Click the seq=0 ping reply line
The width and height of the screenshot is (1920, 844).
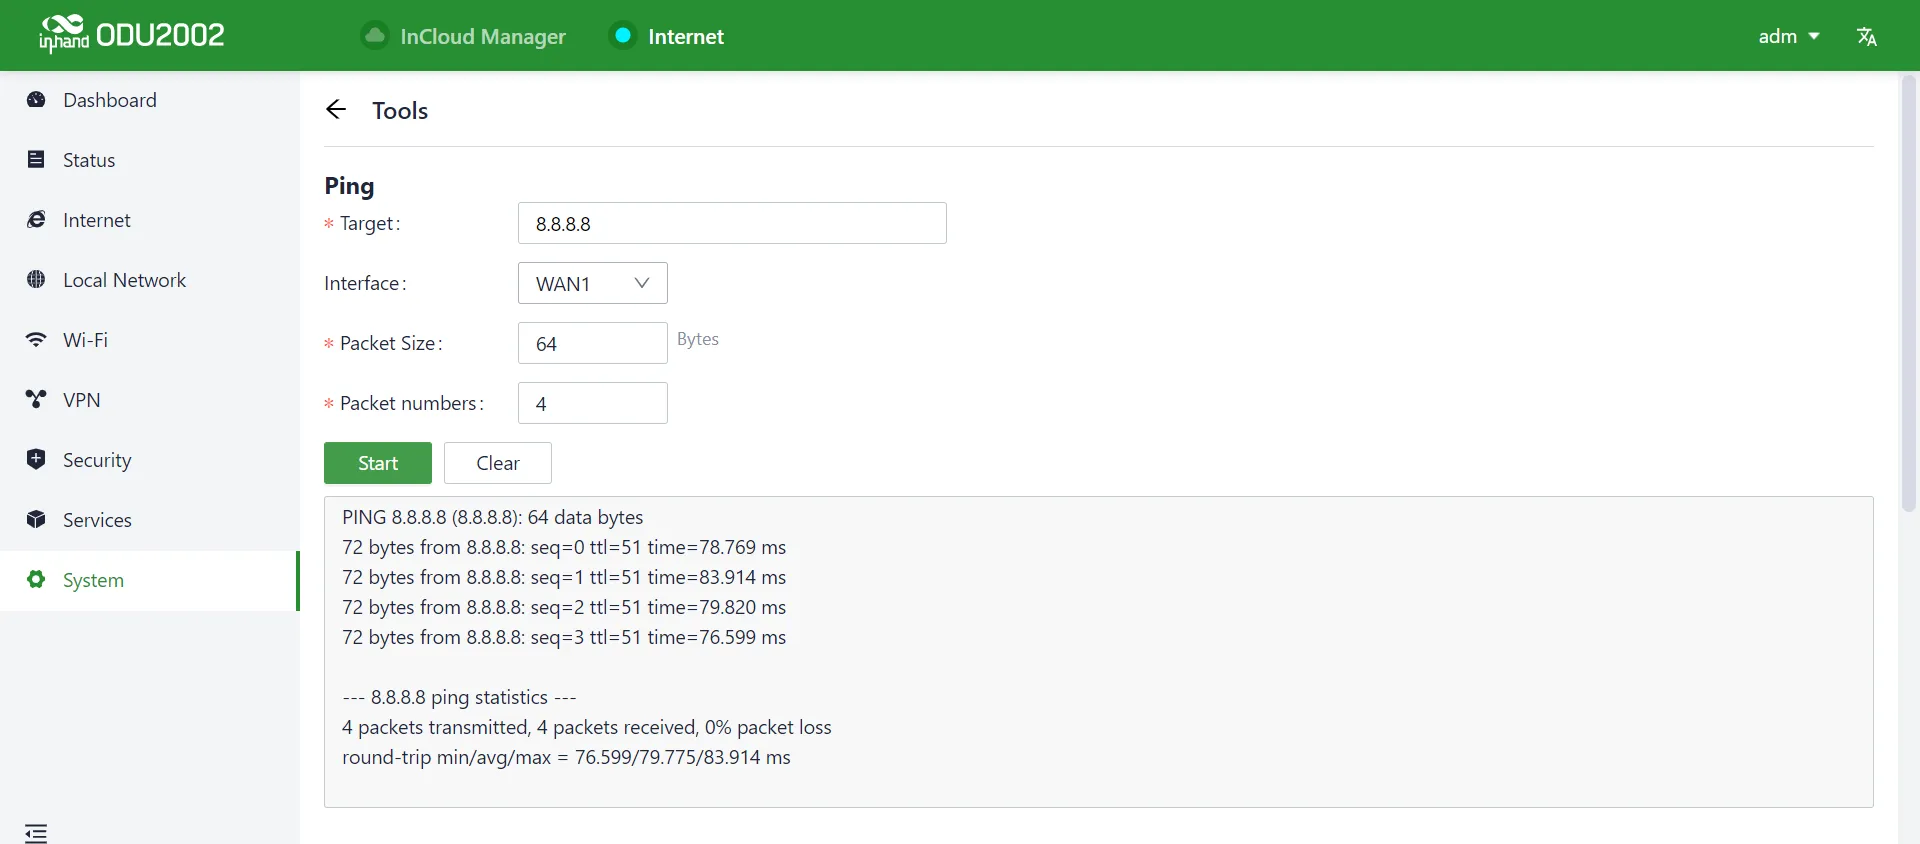tap(564, 547)
